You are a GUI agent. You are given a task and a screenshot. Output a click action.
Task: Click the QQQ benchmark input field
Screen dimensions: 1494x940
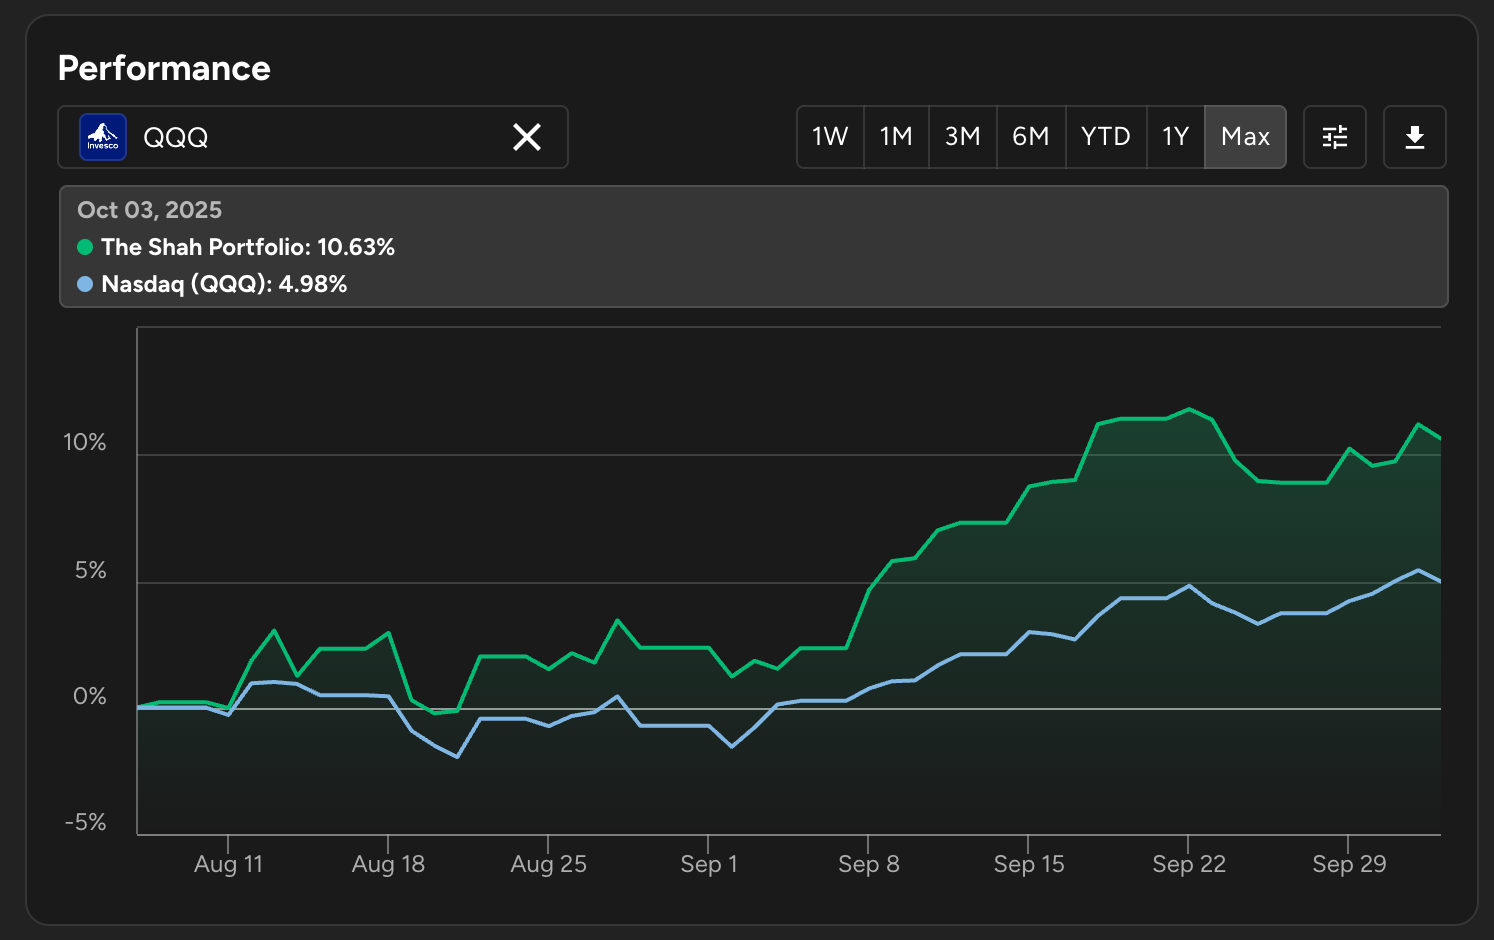tap(313, 137)
